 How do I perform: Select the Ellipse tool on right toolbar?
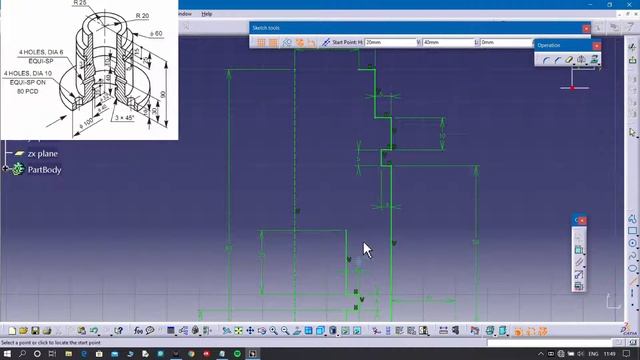tap(632, 268)
